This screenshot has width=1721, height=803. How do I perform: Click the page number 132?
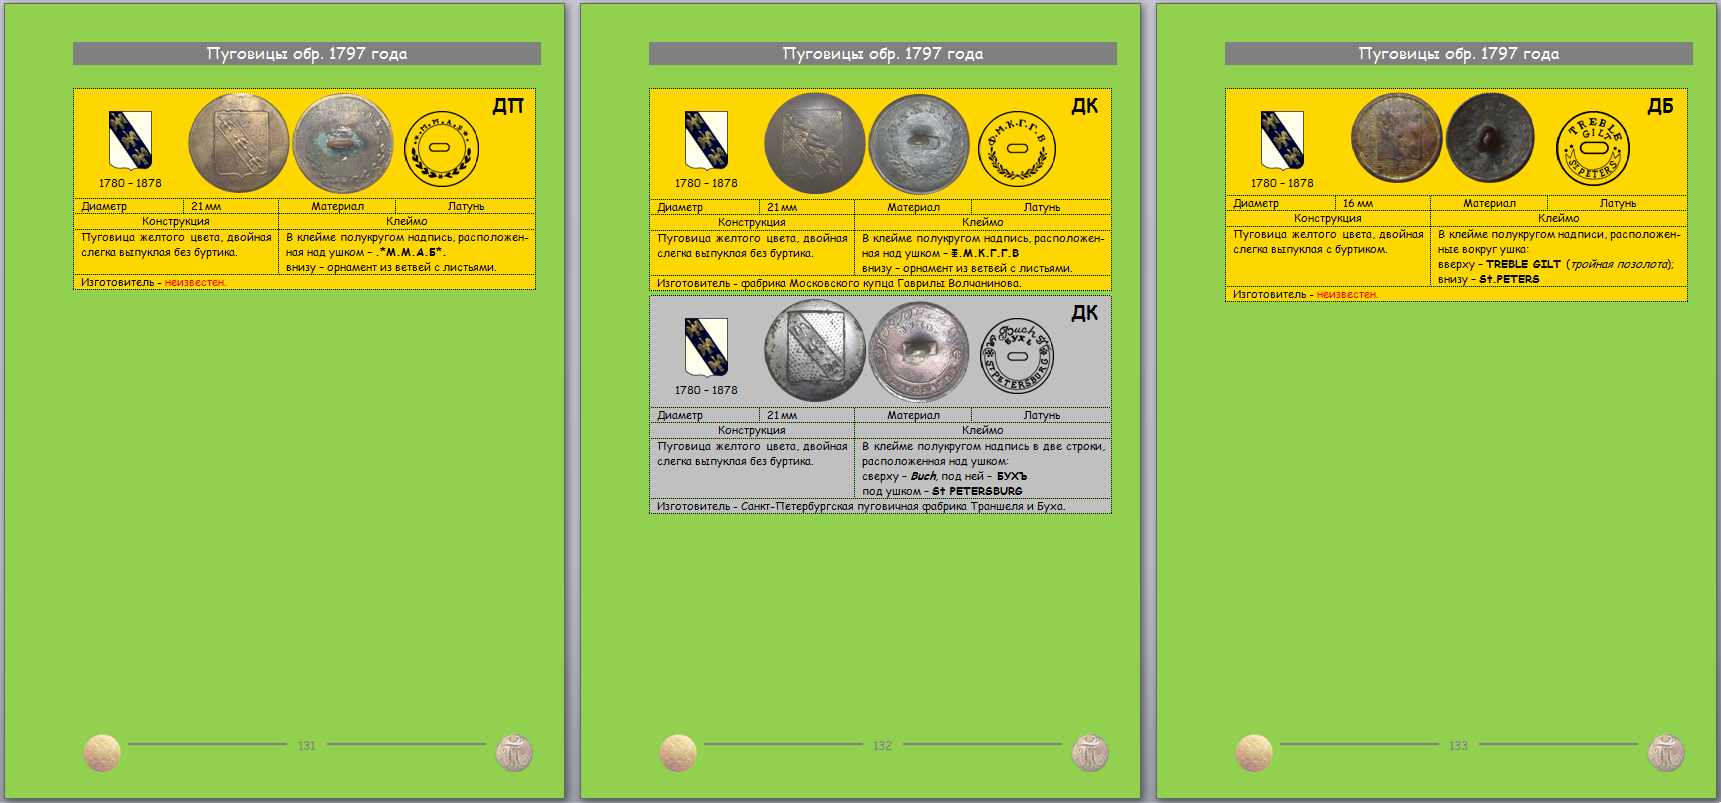tap(882, 746)
